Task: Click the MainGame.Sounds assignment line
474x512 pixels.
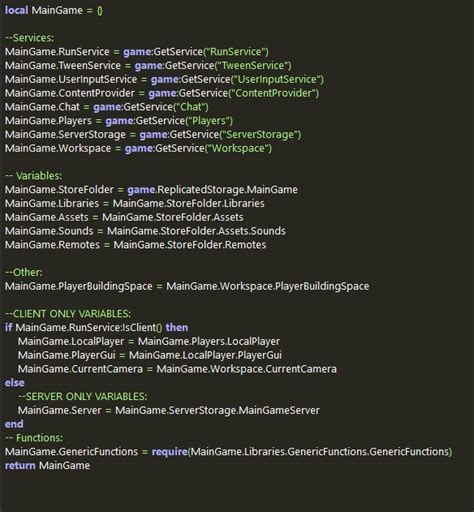Action: tap(145, 231)
